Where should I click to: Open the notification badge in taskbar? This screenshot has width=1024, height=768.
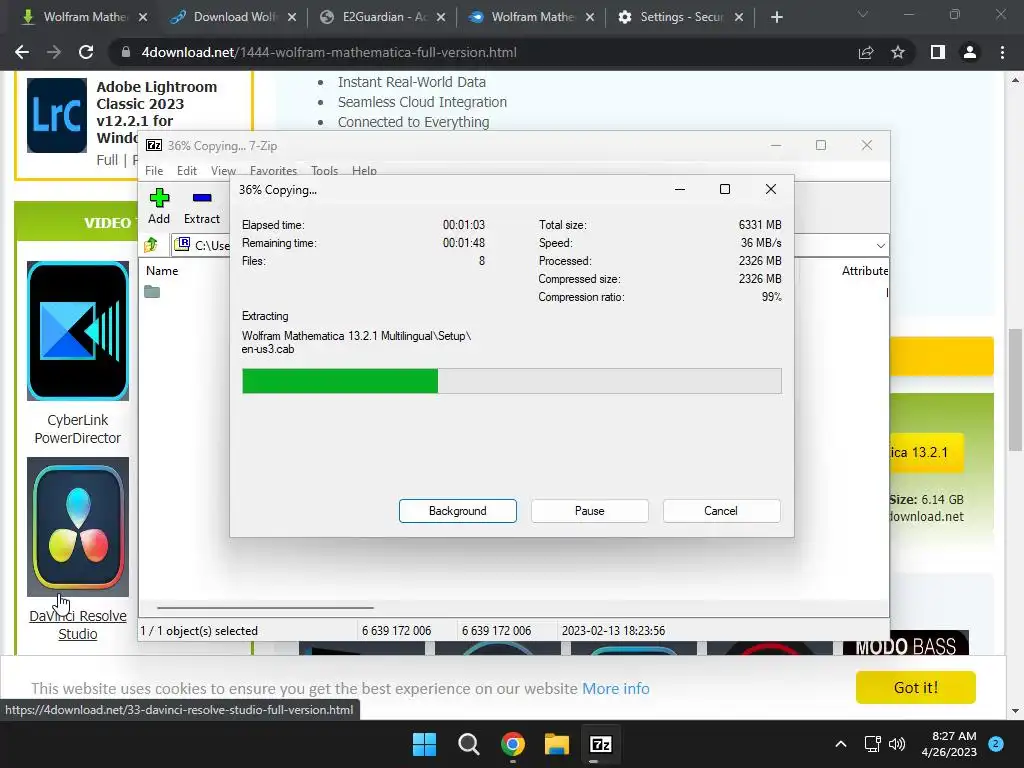tap(996, 744)
